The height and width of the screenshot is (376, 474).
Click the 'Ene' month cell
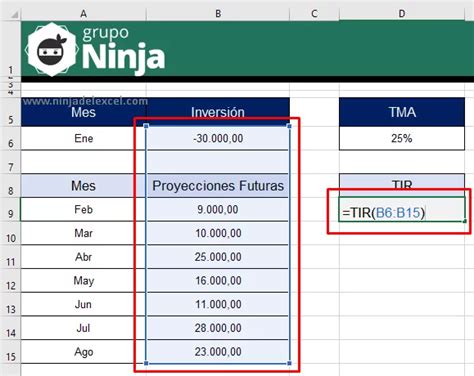pyautogui.click(x=83, y=138)
